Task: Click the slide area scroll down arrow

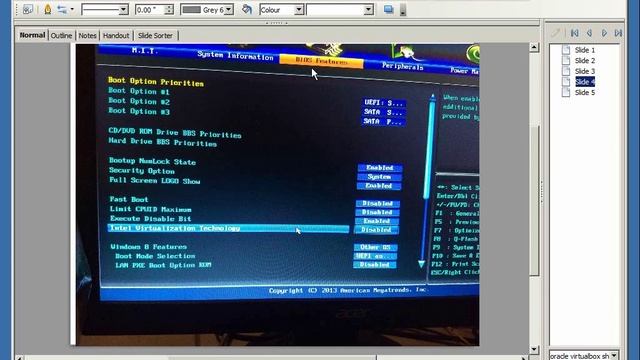Action: click(x=534, y=349)
